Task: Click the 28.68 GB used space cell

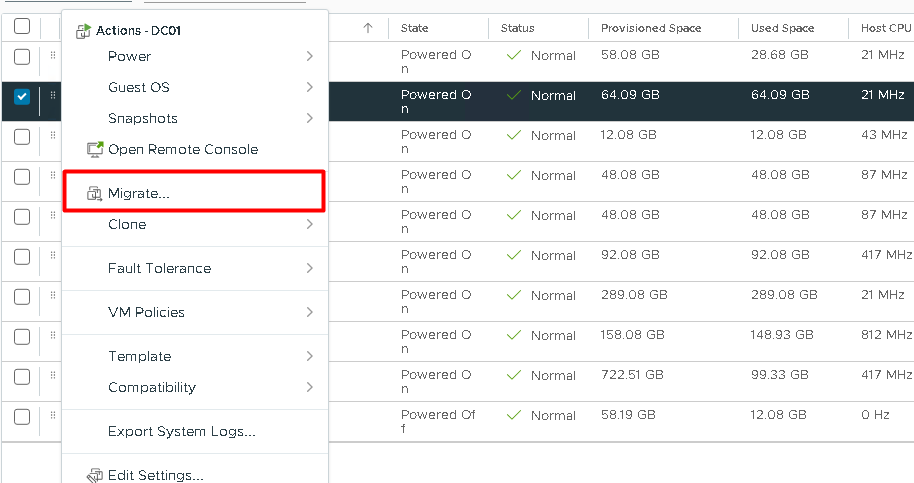Action: [x=780, y=55]
